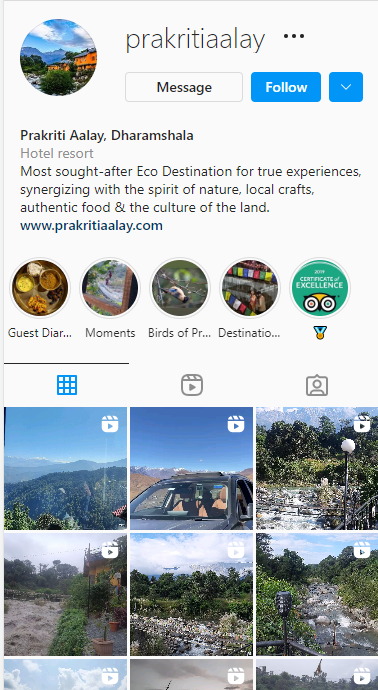Screen dimensions: 378x690
Task: View the Moments story highlight
Action: [110, 288]
